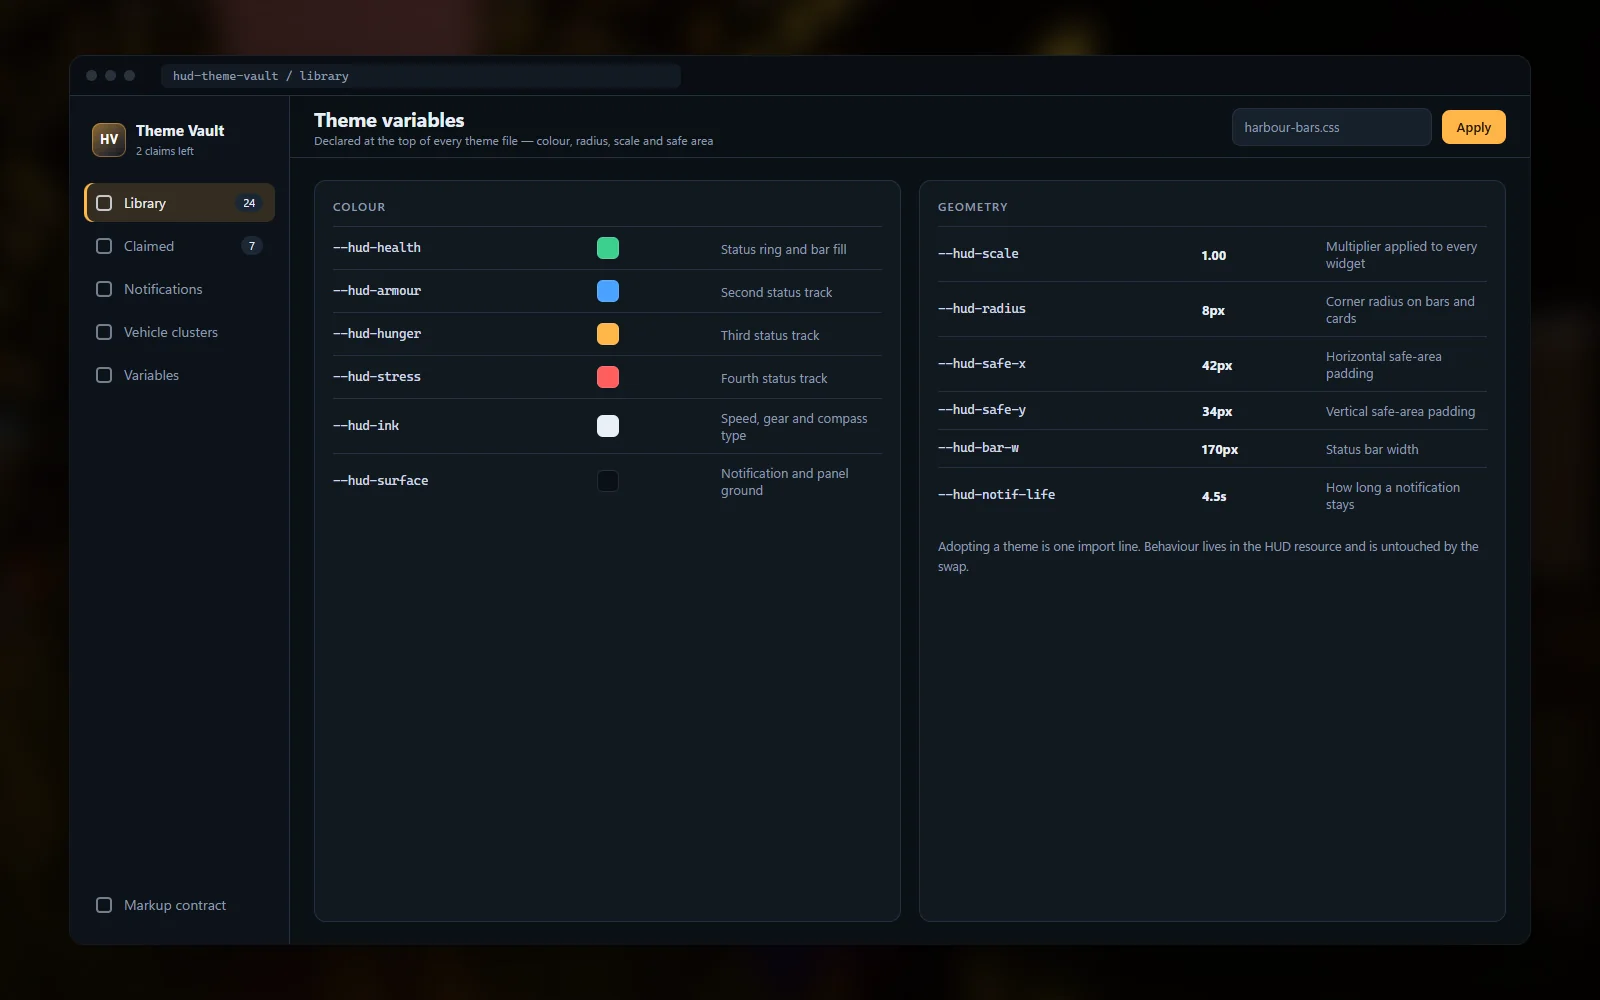1600x1000 pixels.
Task: Select the --hud-hunger variable name
Action: tap(377, 334)
